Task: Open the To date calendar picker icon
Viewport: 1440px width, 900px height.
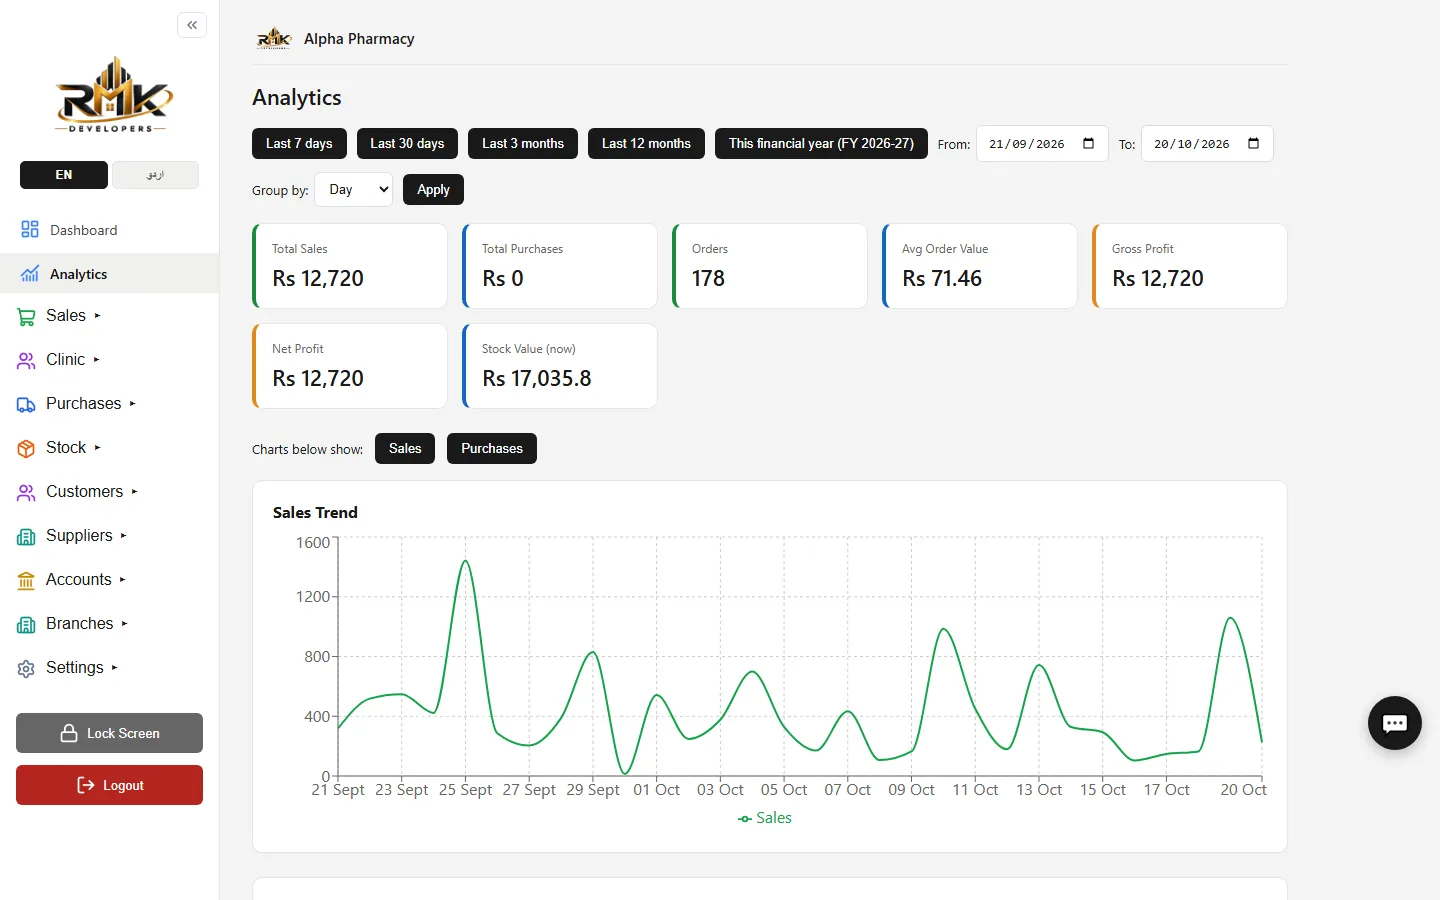Action: pyautogui.click(x=1254, y=143)
